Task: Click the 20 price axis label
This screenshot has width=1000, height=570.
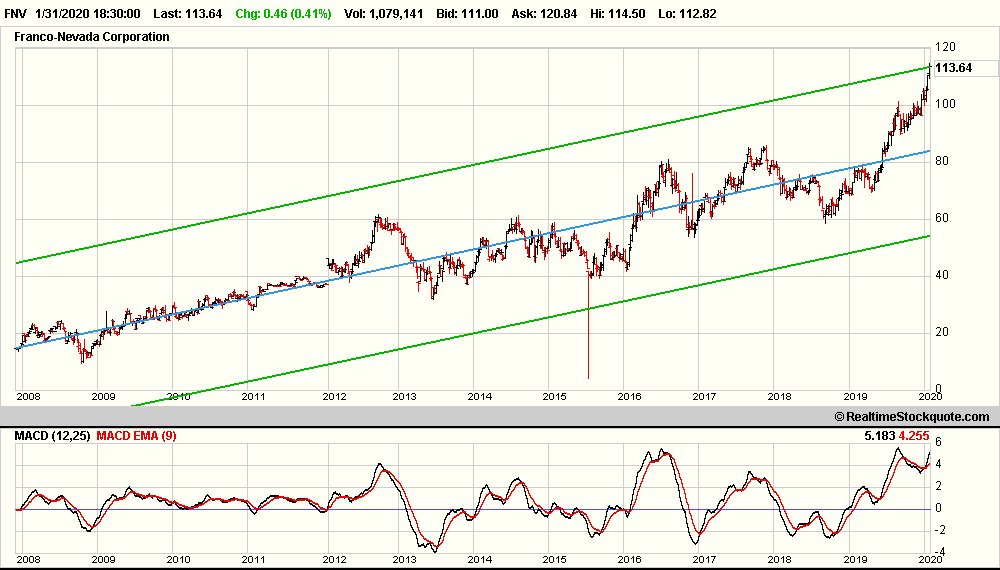Action: click(942, 332)
